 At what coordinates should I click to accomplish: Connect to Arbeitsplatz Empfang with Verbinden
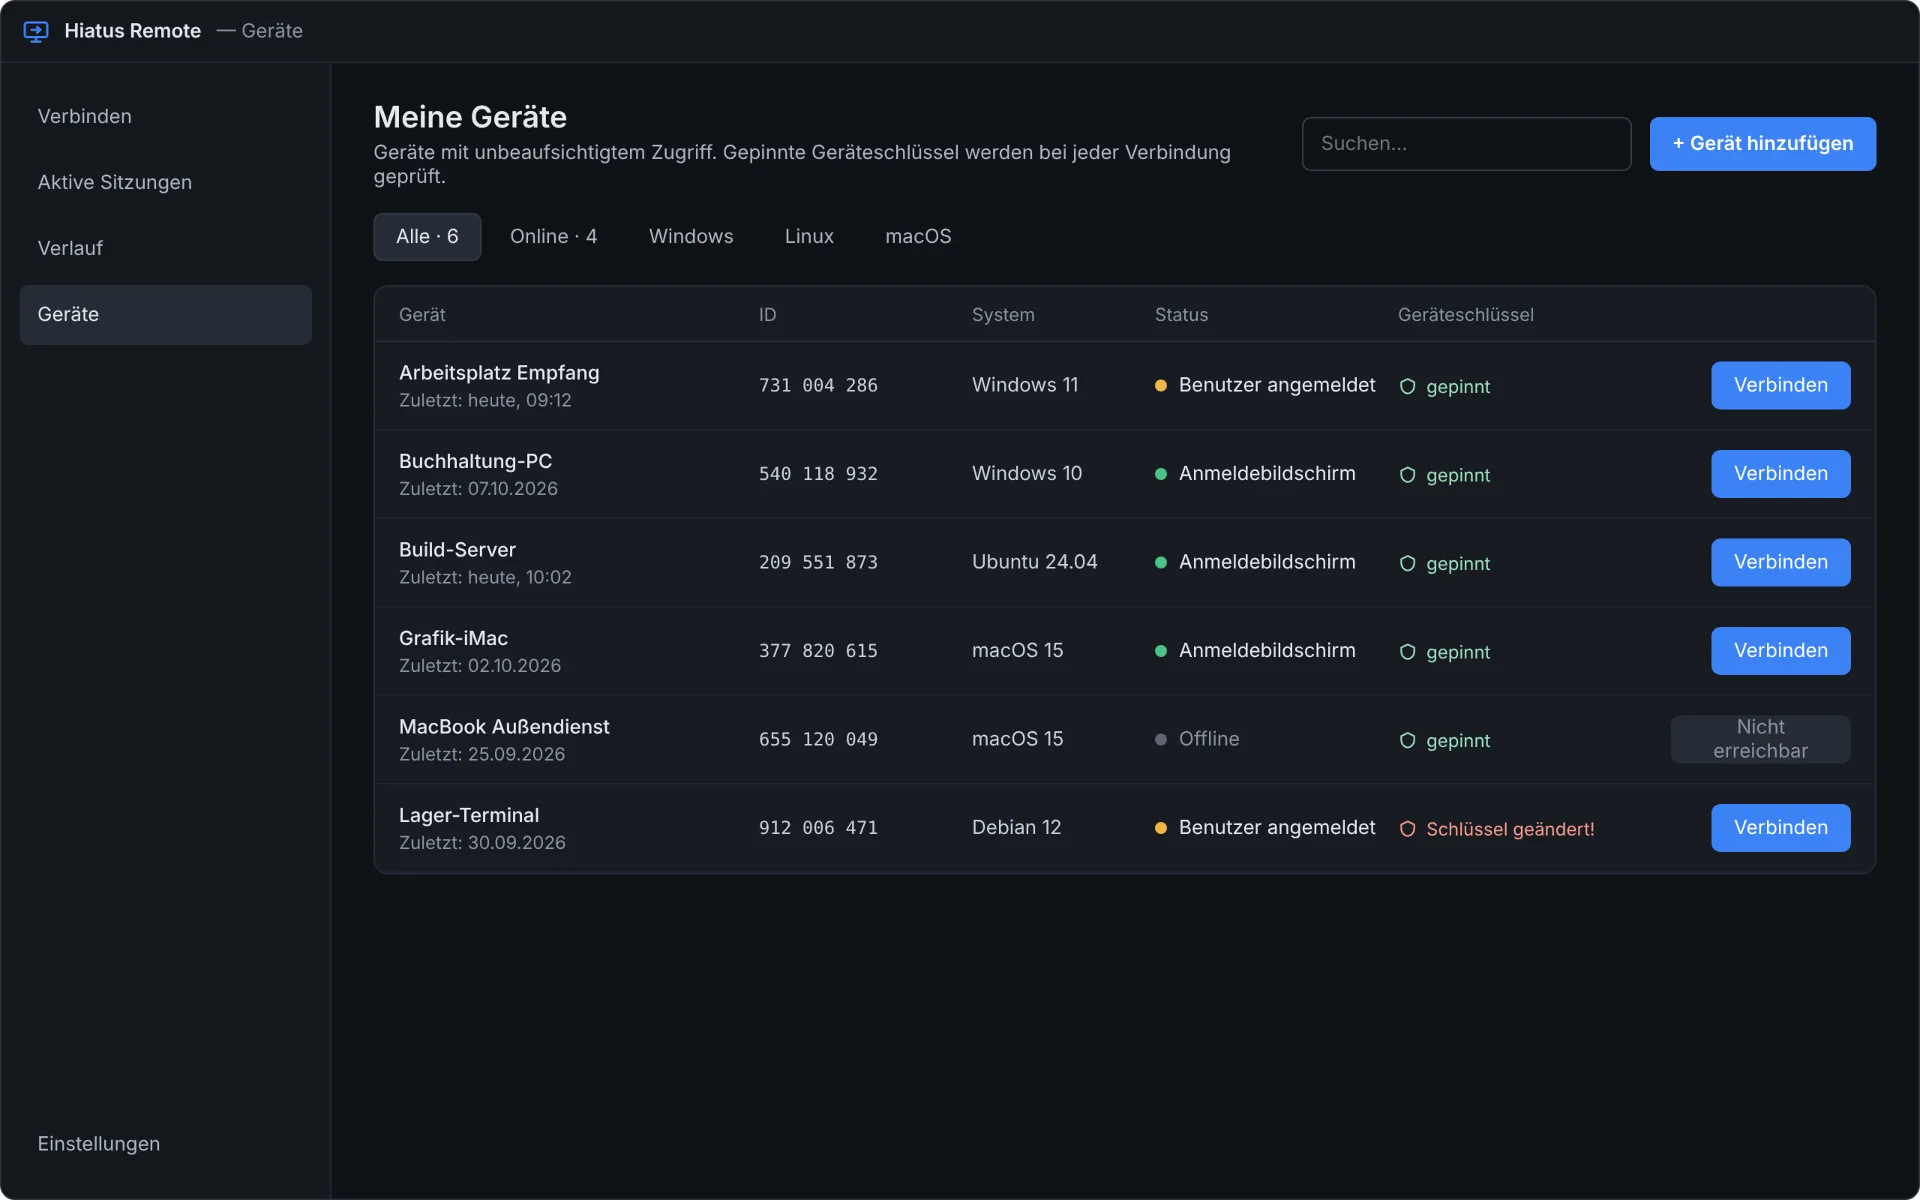coord(1780,385)
